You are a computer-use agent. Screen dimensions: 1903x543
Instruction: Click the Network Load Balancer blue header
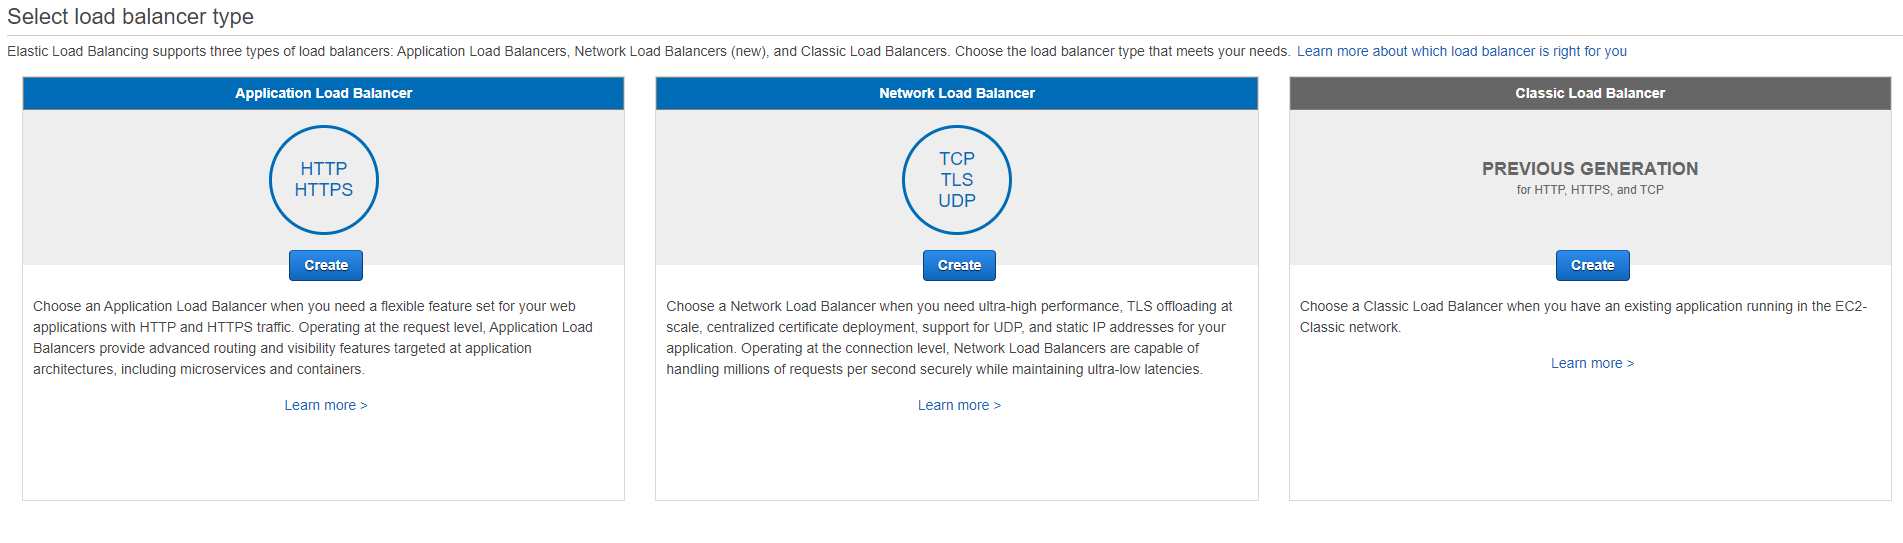point(957,93)
